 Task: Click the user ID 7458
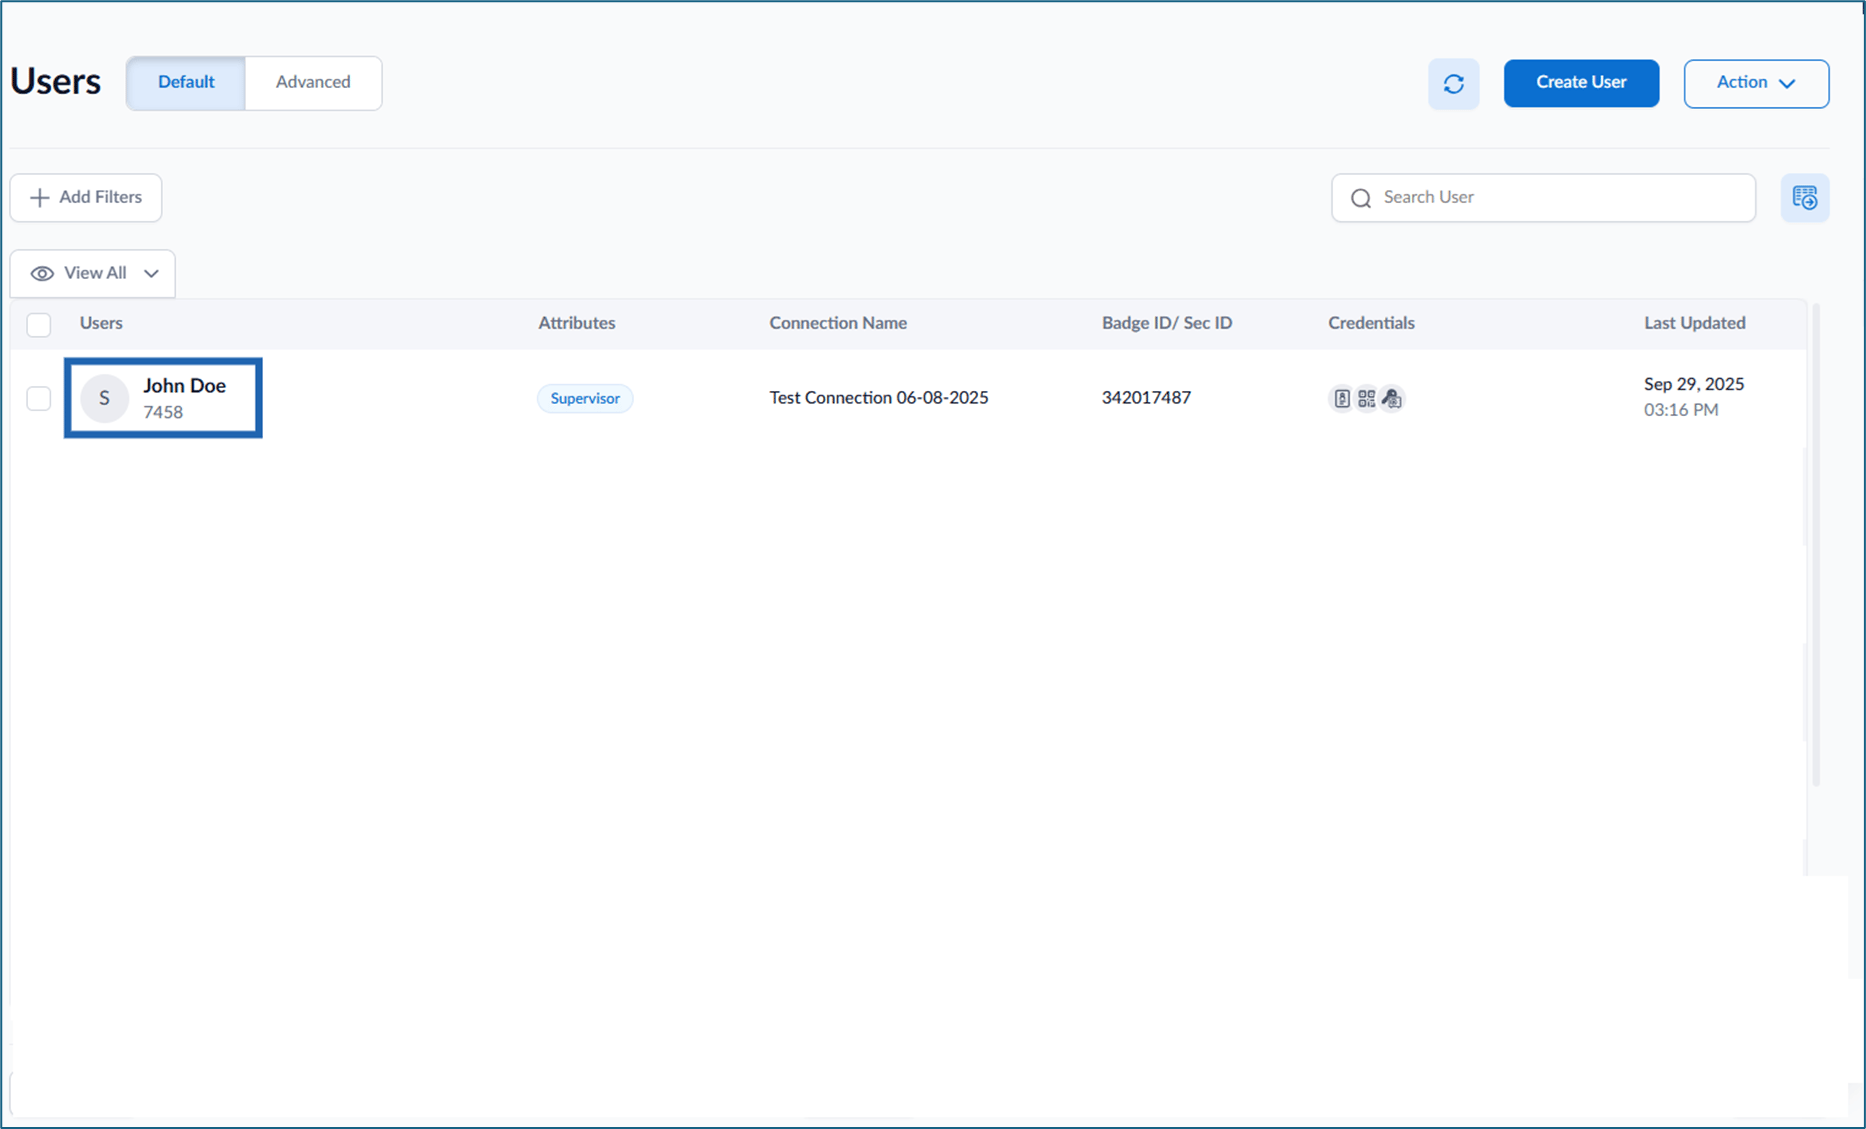point(163,412)
